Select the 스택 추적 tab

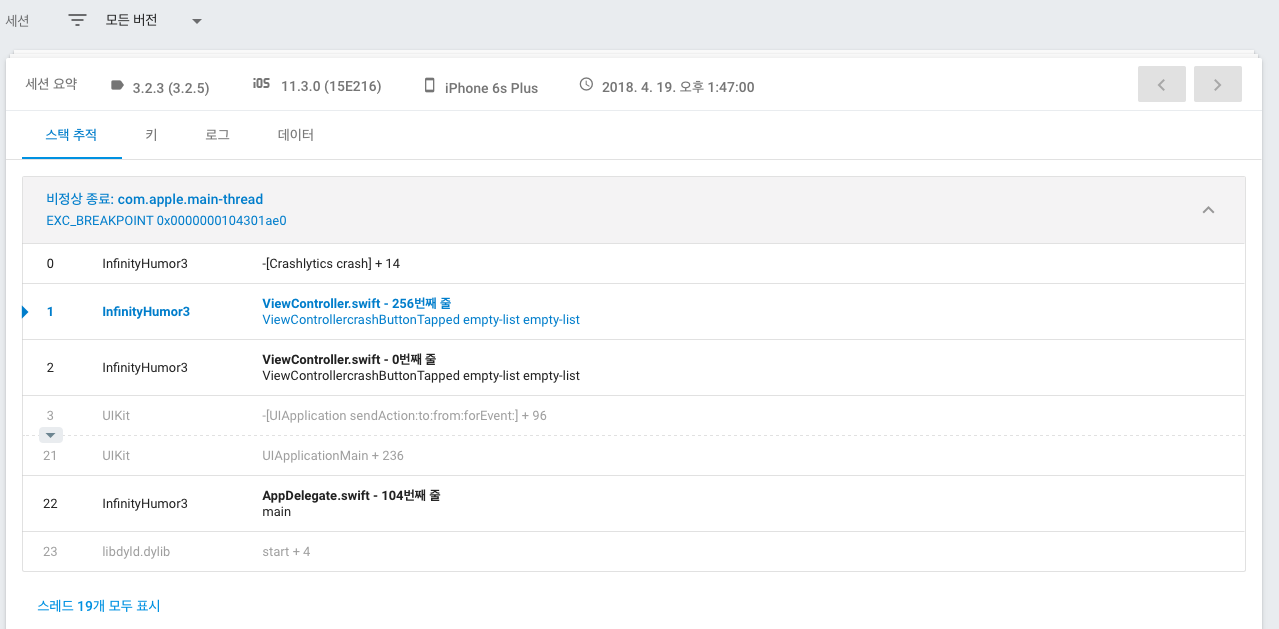pos(71,135)
